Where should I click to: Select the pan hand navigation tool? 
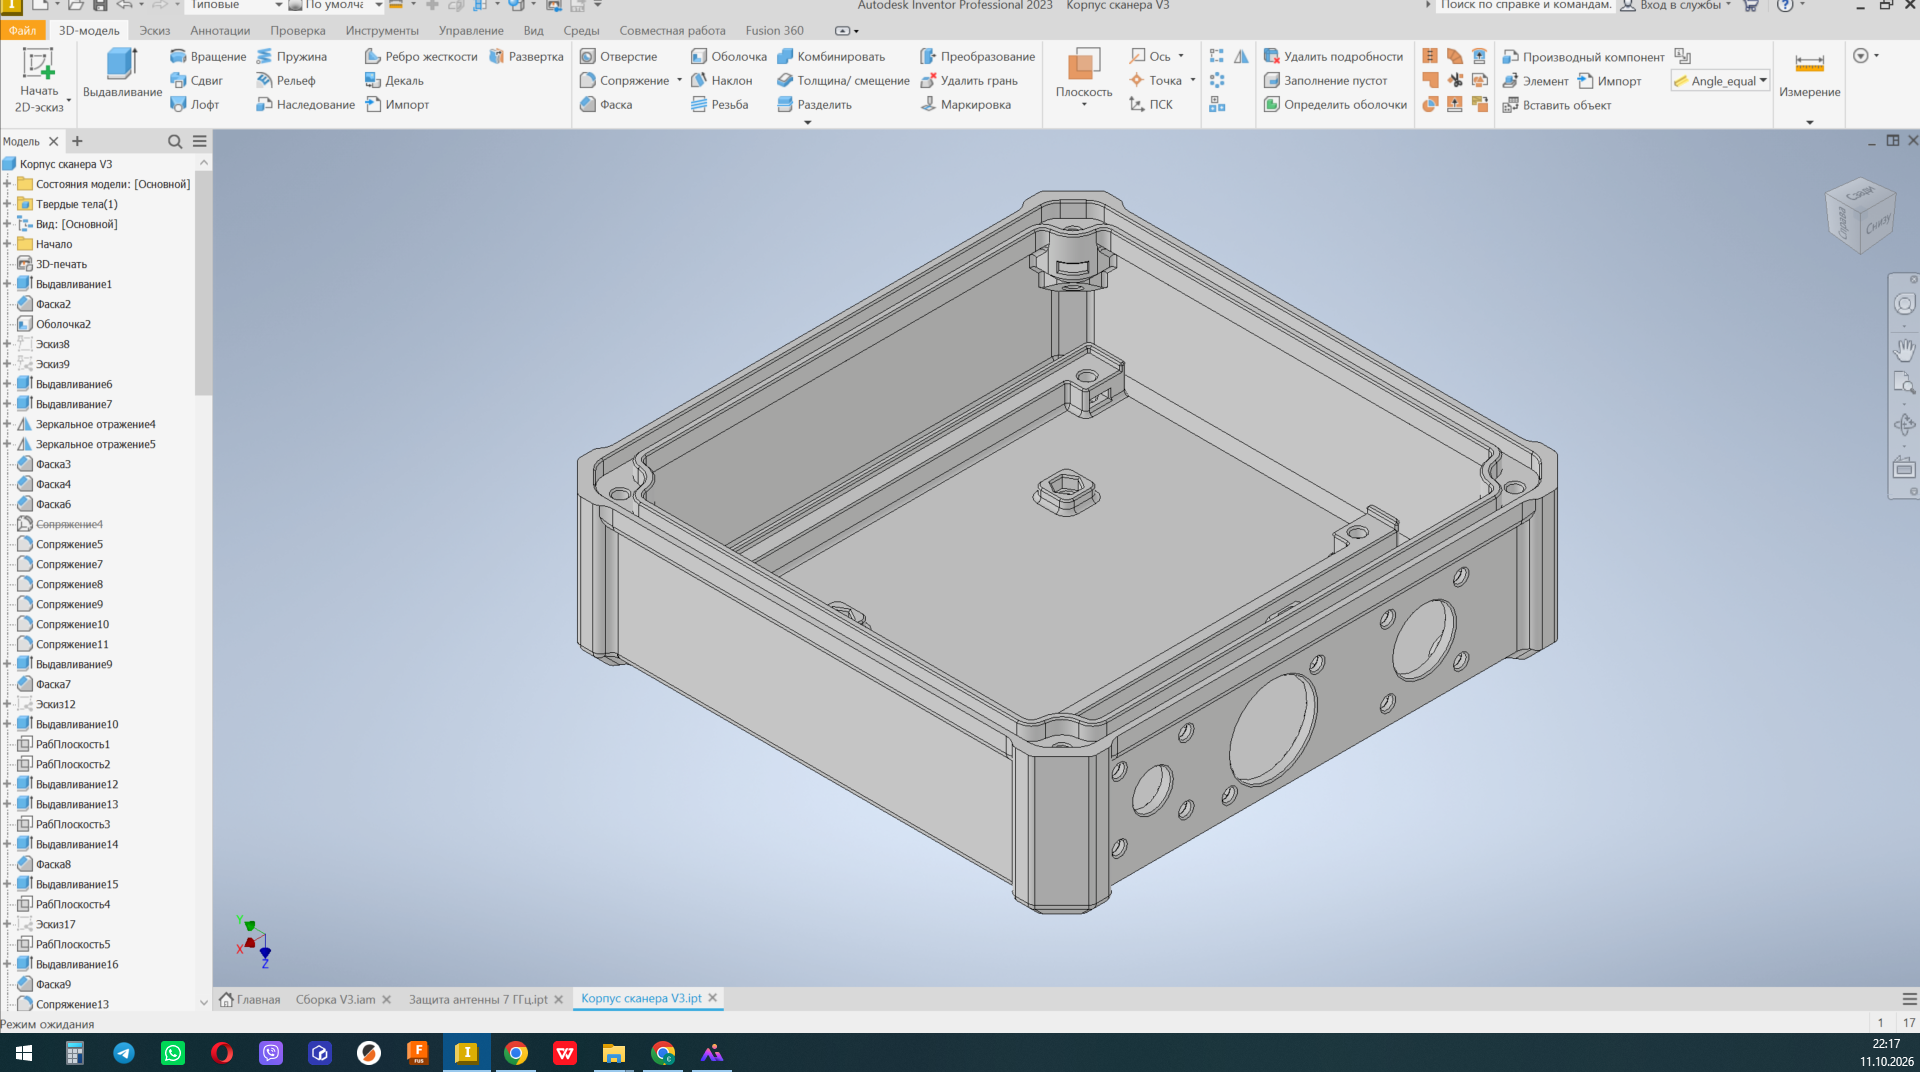[x=1904, y=349]
